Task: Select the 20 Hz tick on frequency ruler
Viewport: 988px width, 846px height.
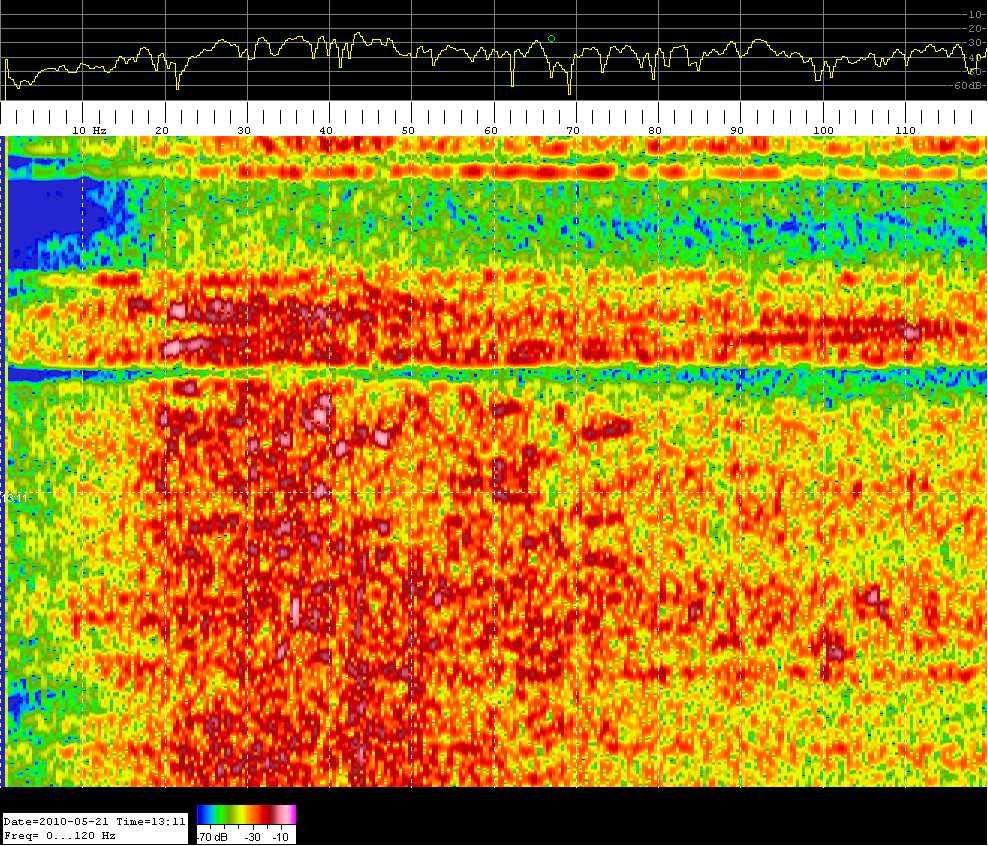Action: point(161,130)
